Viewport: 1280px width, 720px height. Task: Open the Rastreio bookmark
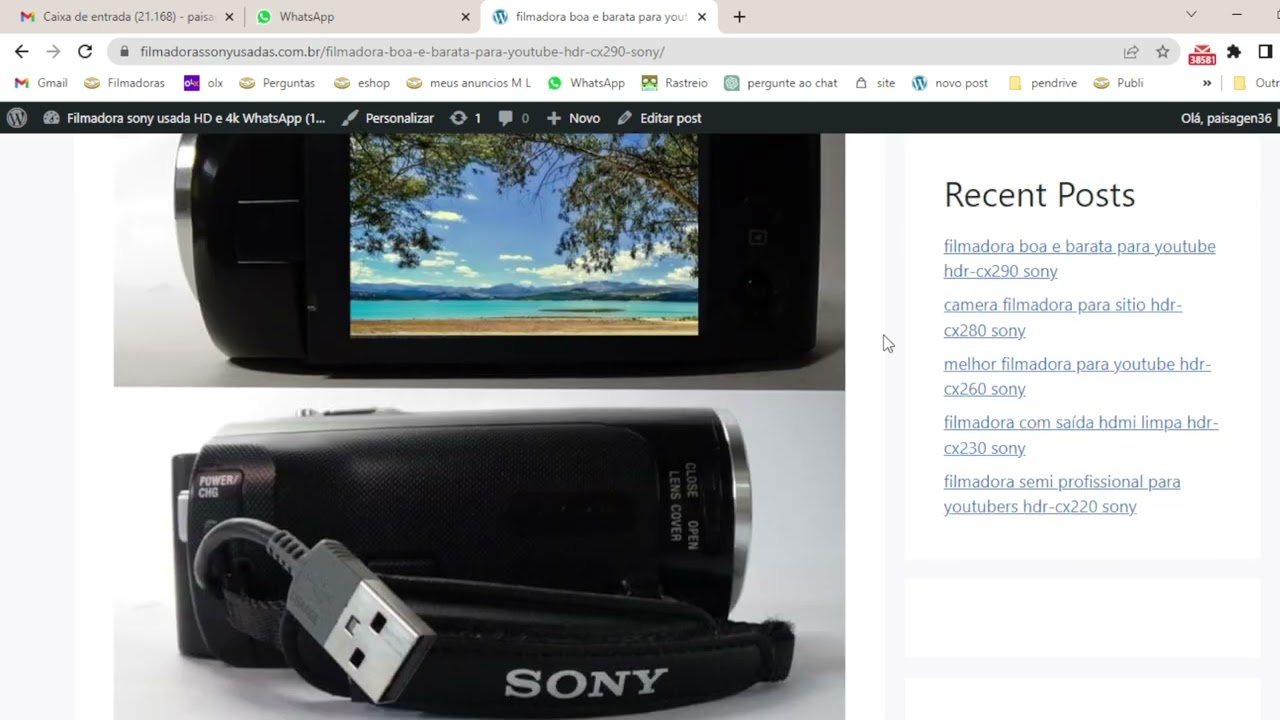coord(675,83)
